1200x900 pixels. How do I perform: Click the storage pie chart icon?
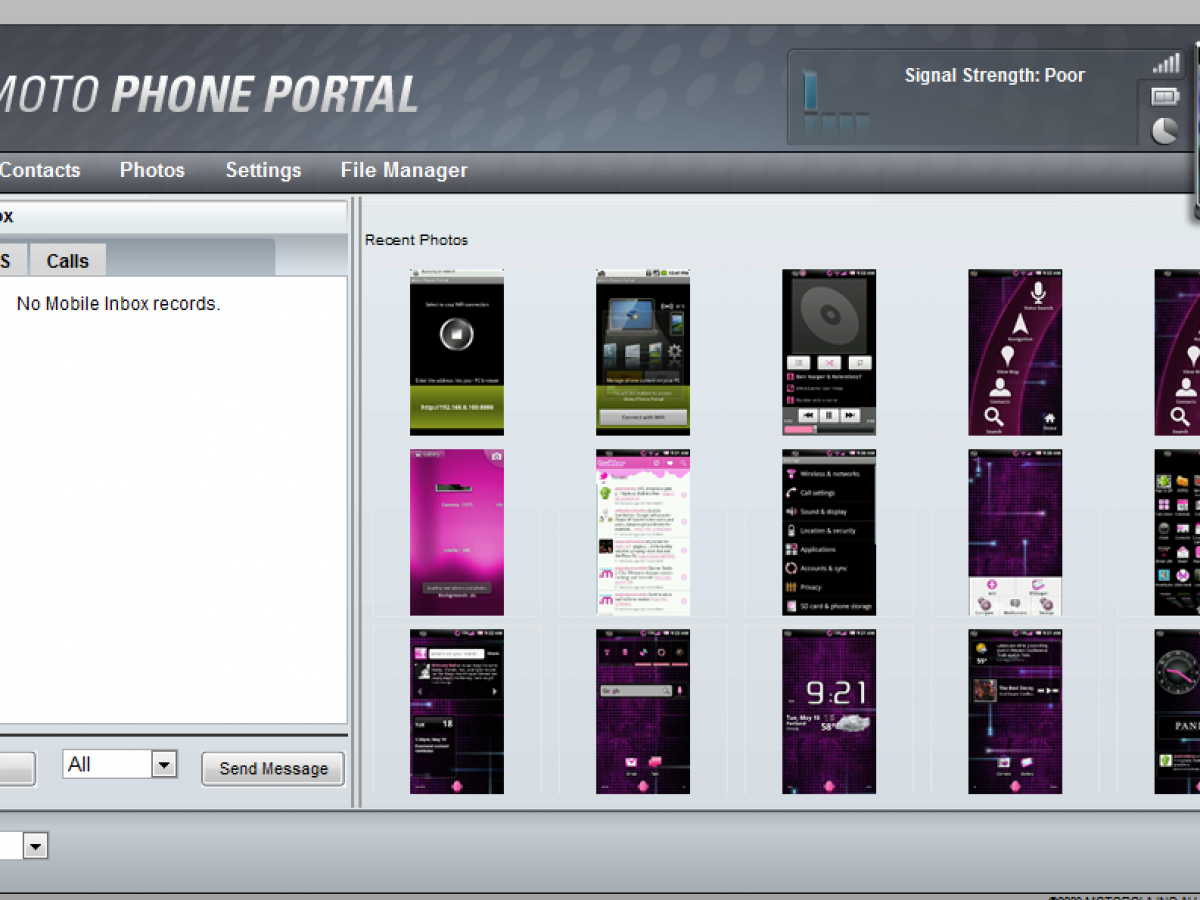[1165, 130]
